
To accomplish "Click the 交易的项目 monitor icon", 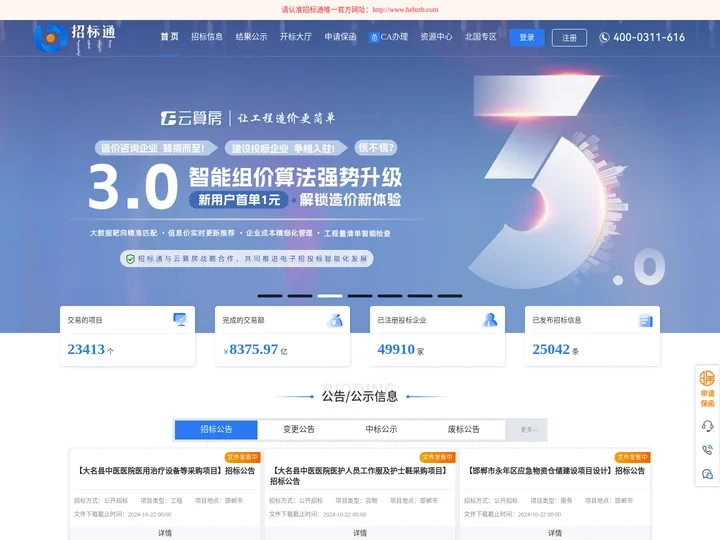I will [x=180, y=320].
